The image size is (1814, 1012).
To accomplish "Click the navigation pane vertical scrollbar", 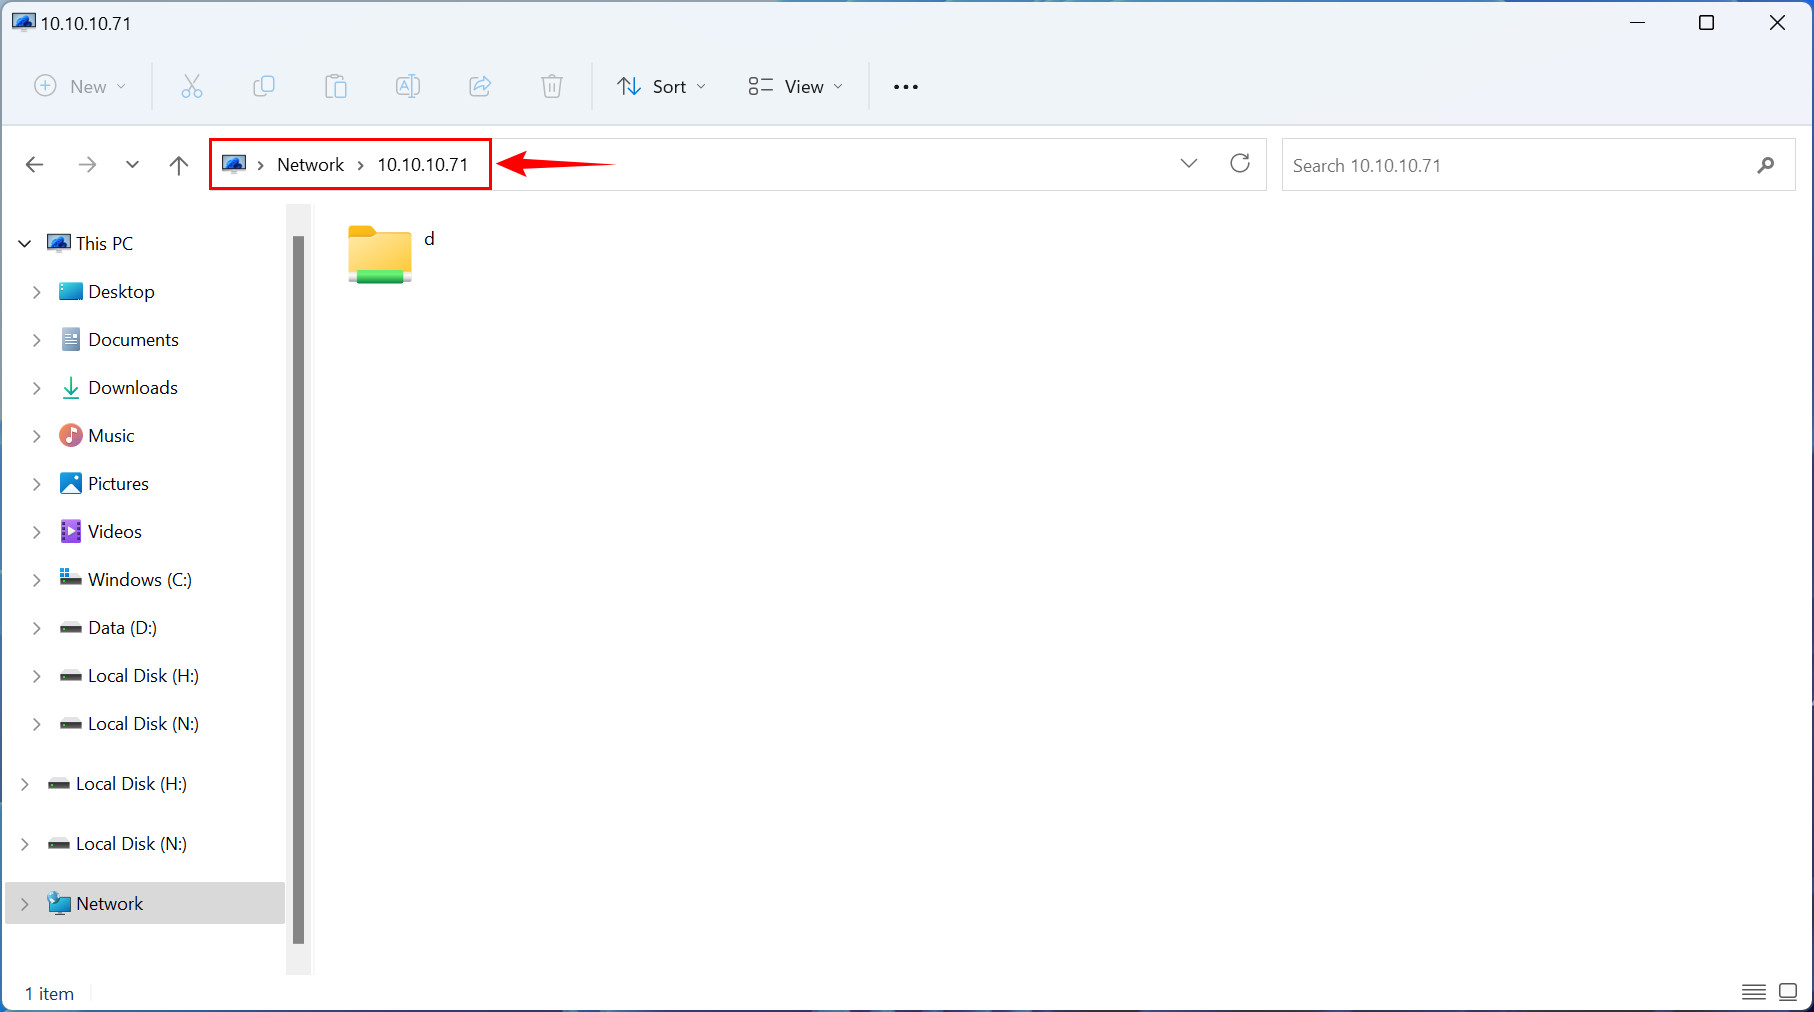I will pos(298,590).
